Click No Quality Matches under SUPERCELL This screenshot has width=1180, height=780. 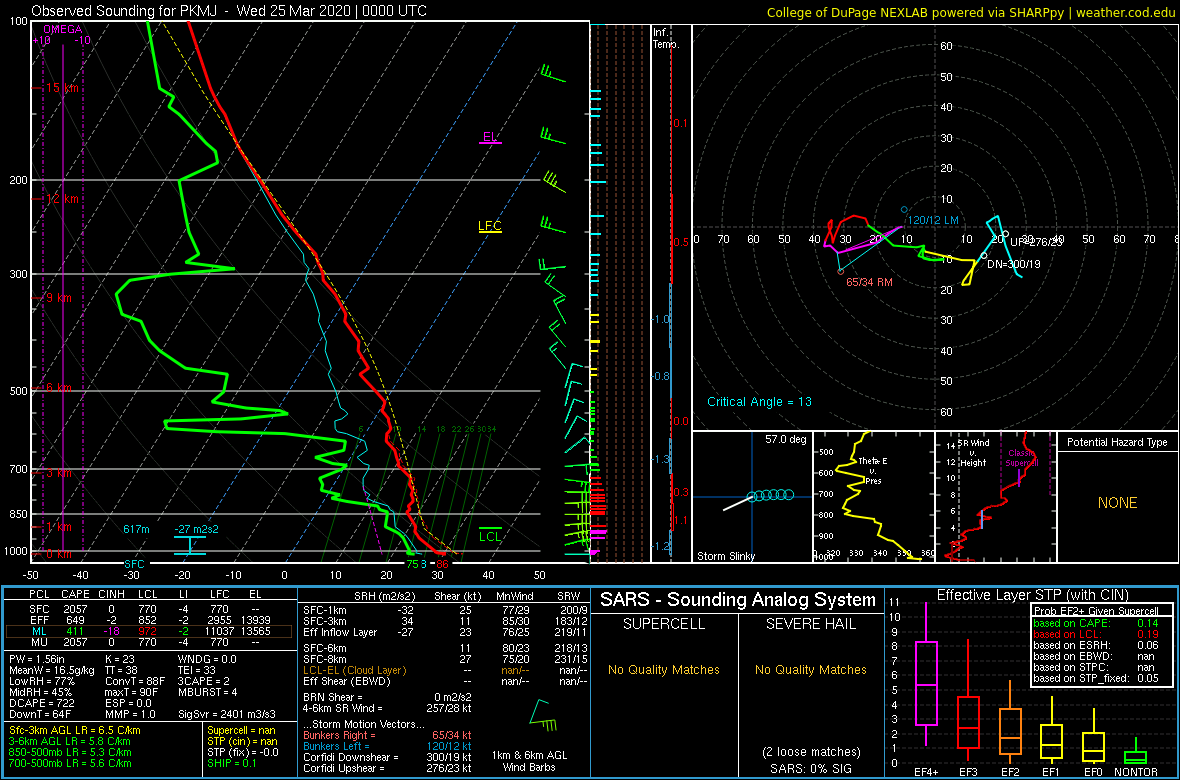663,669
